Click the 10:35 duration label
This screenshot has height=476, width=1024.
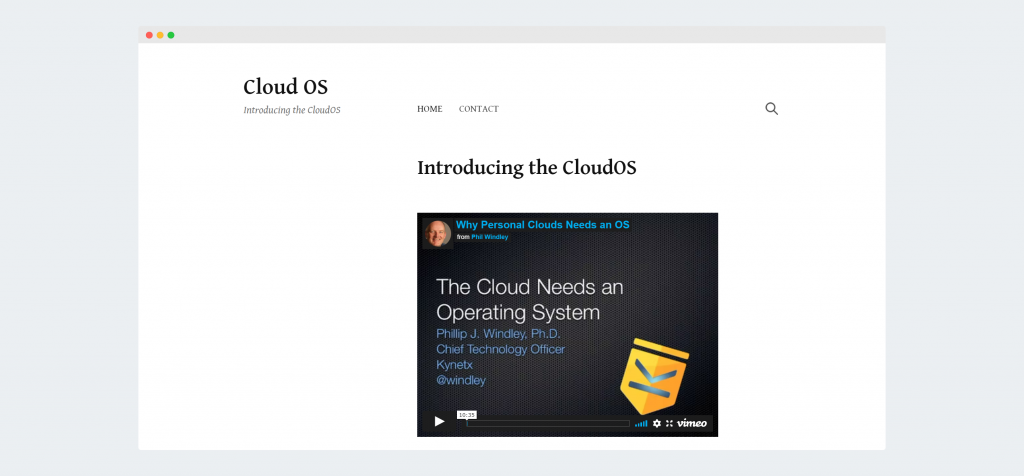pos(467,415)
